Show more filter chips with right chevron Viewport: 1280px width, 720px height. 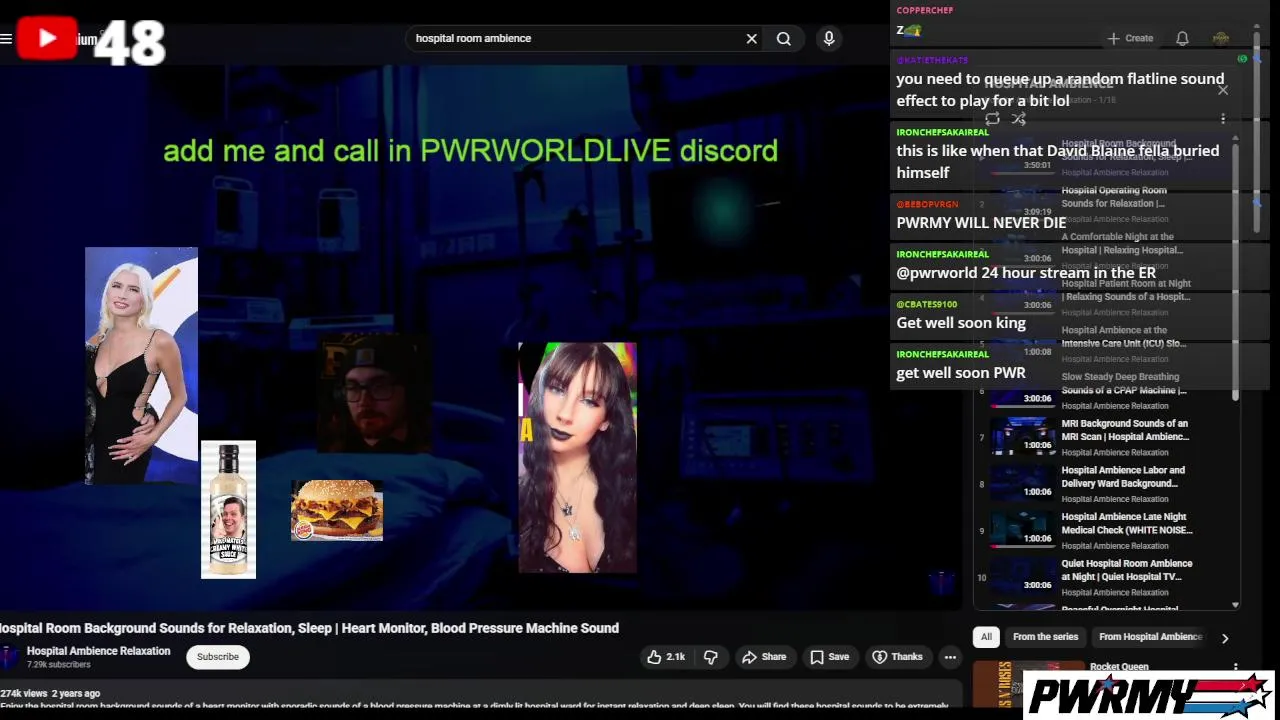tap(1225, 638)
